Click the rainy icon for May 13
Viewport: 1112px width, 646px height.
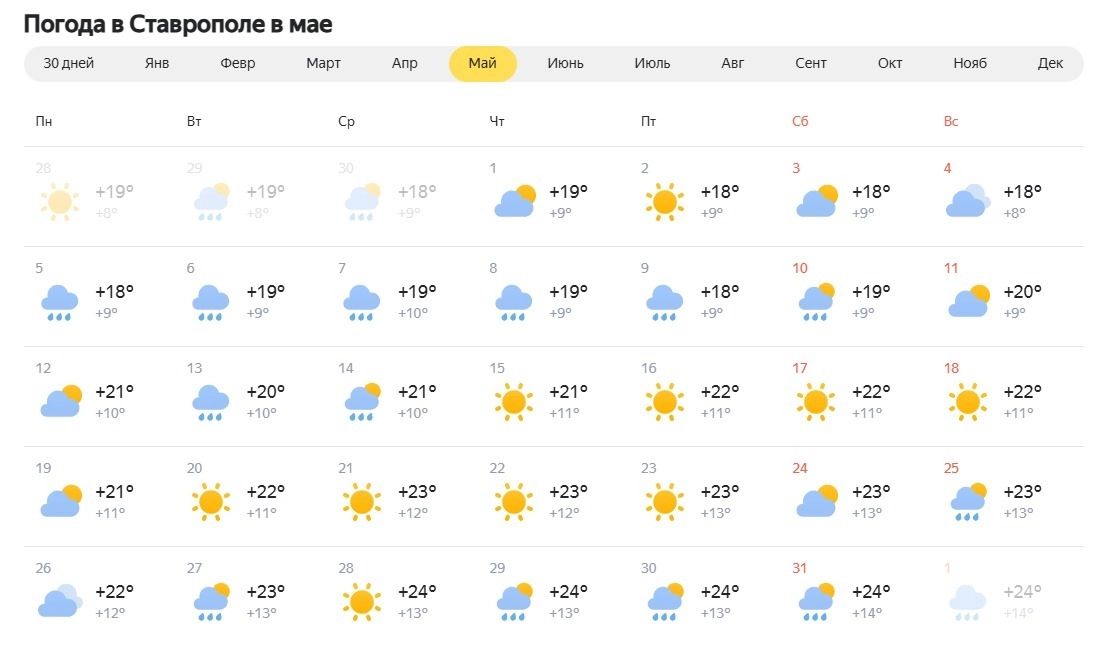pos(210,402)
